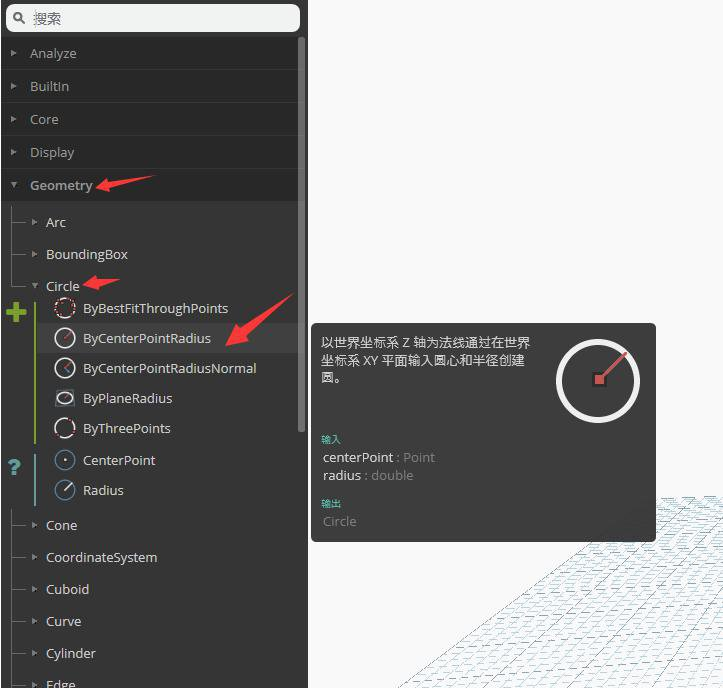The image size is (723, 688).
Task: Click the large circle preview in tooltip
Action: [598, 381]
